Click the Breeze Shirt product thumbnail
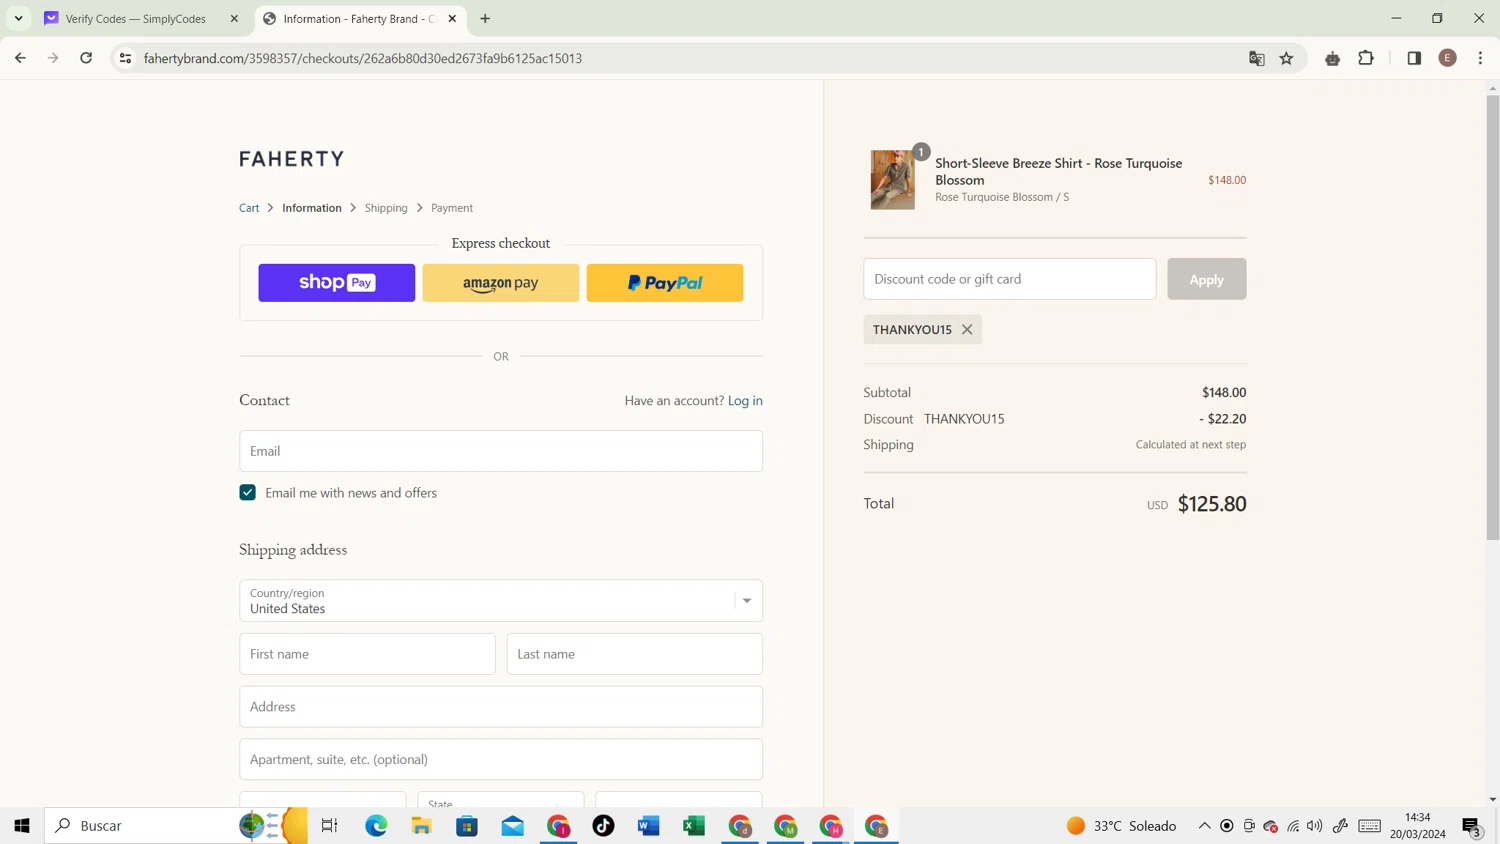This screenshot has height=844, width=1500. pos(893,180)
